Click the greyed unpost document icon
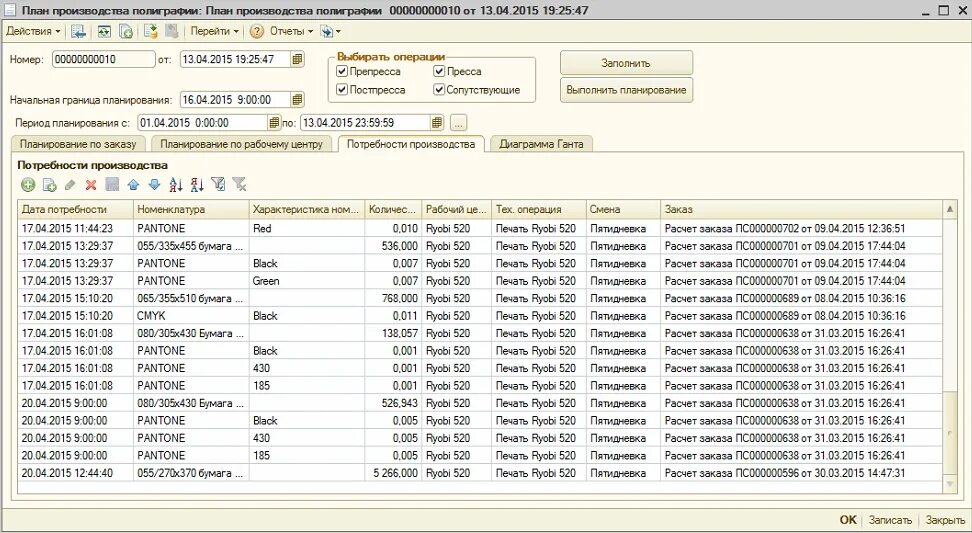 tap(172, 31)
